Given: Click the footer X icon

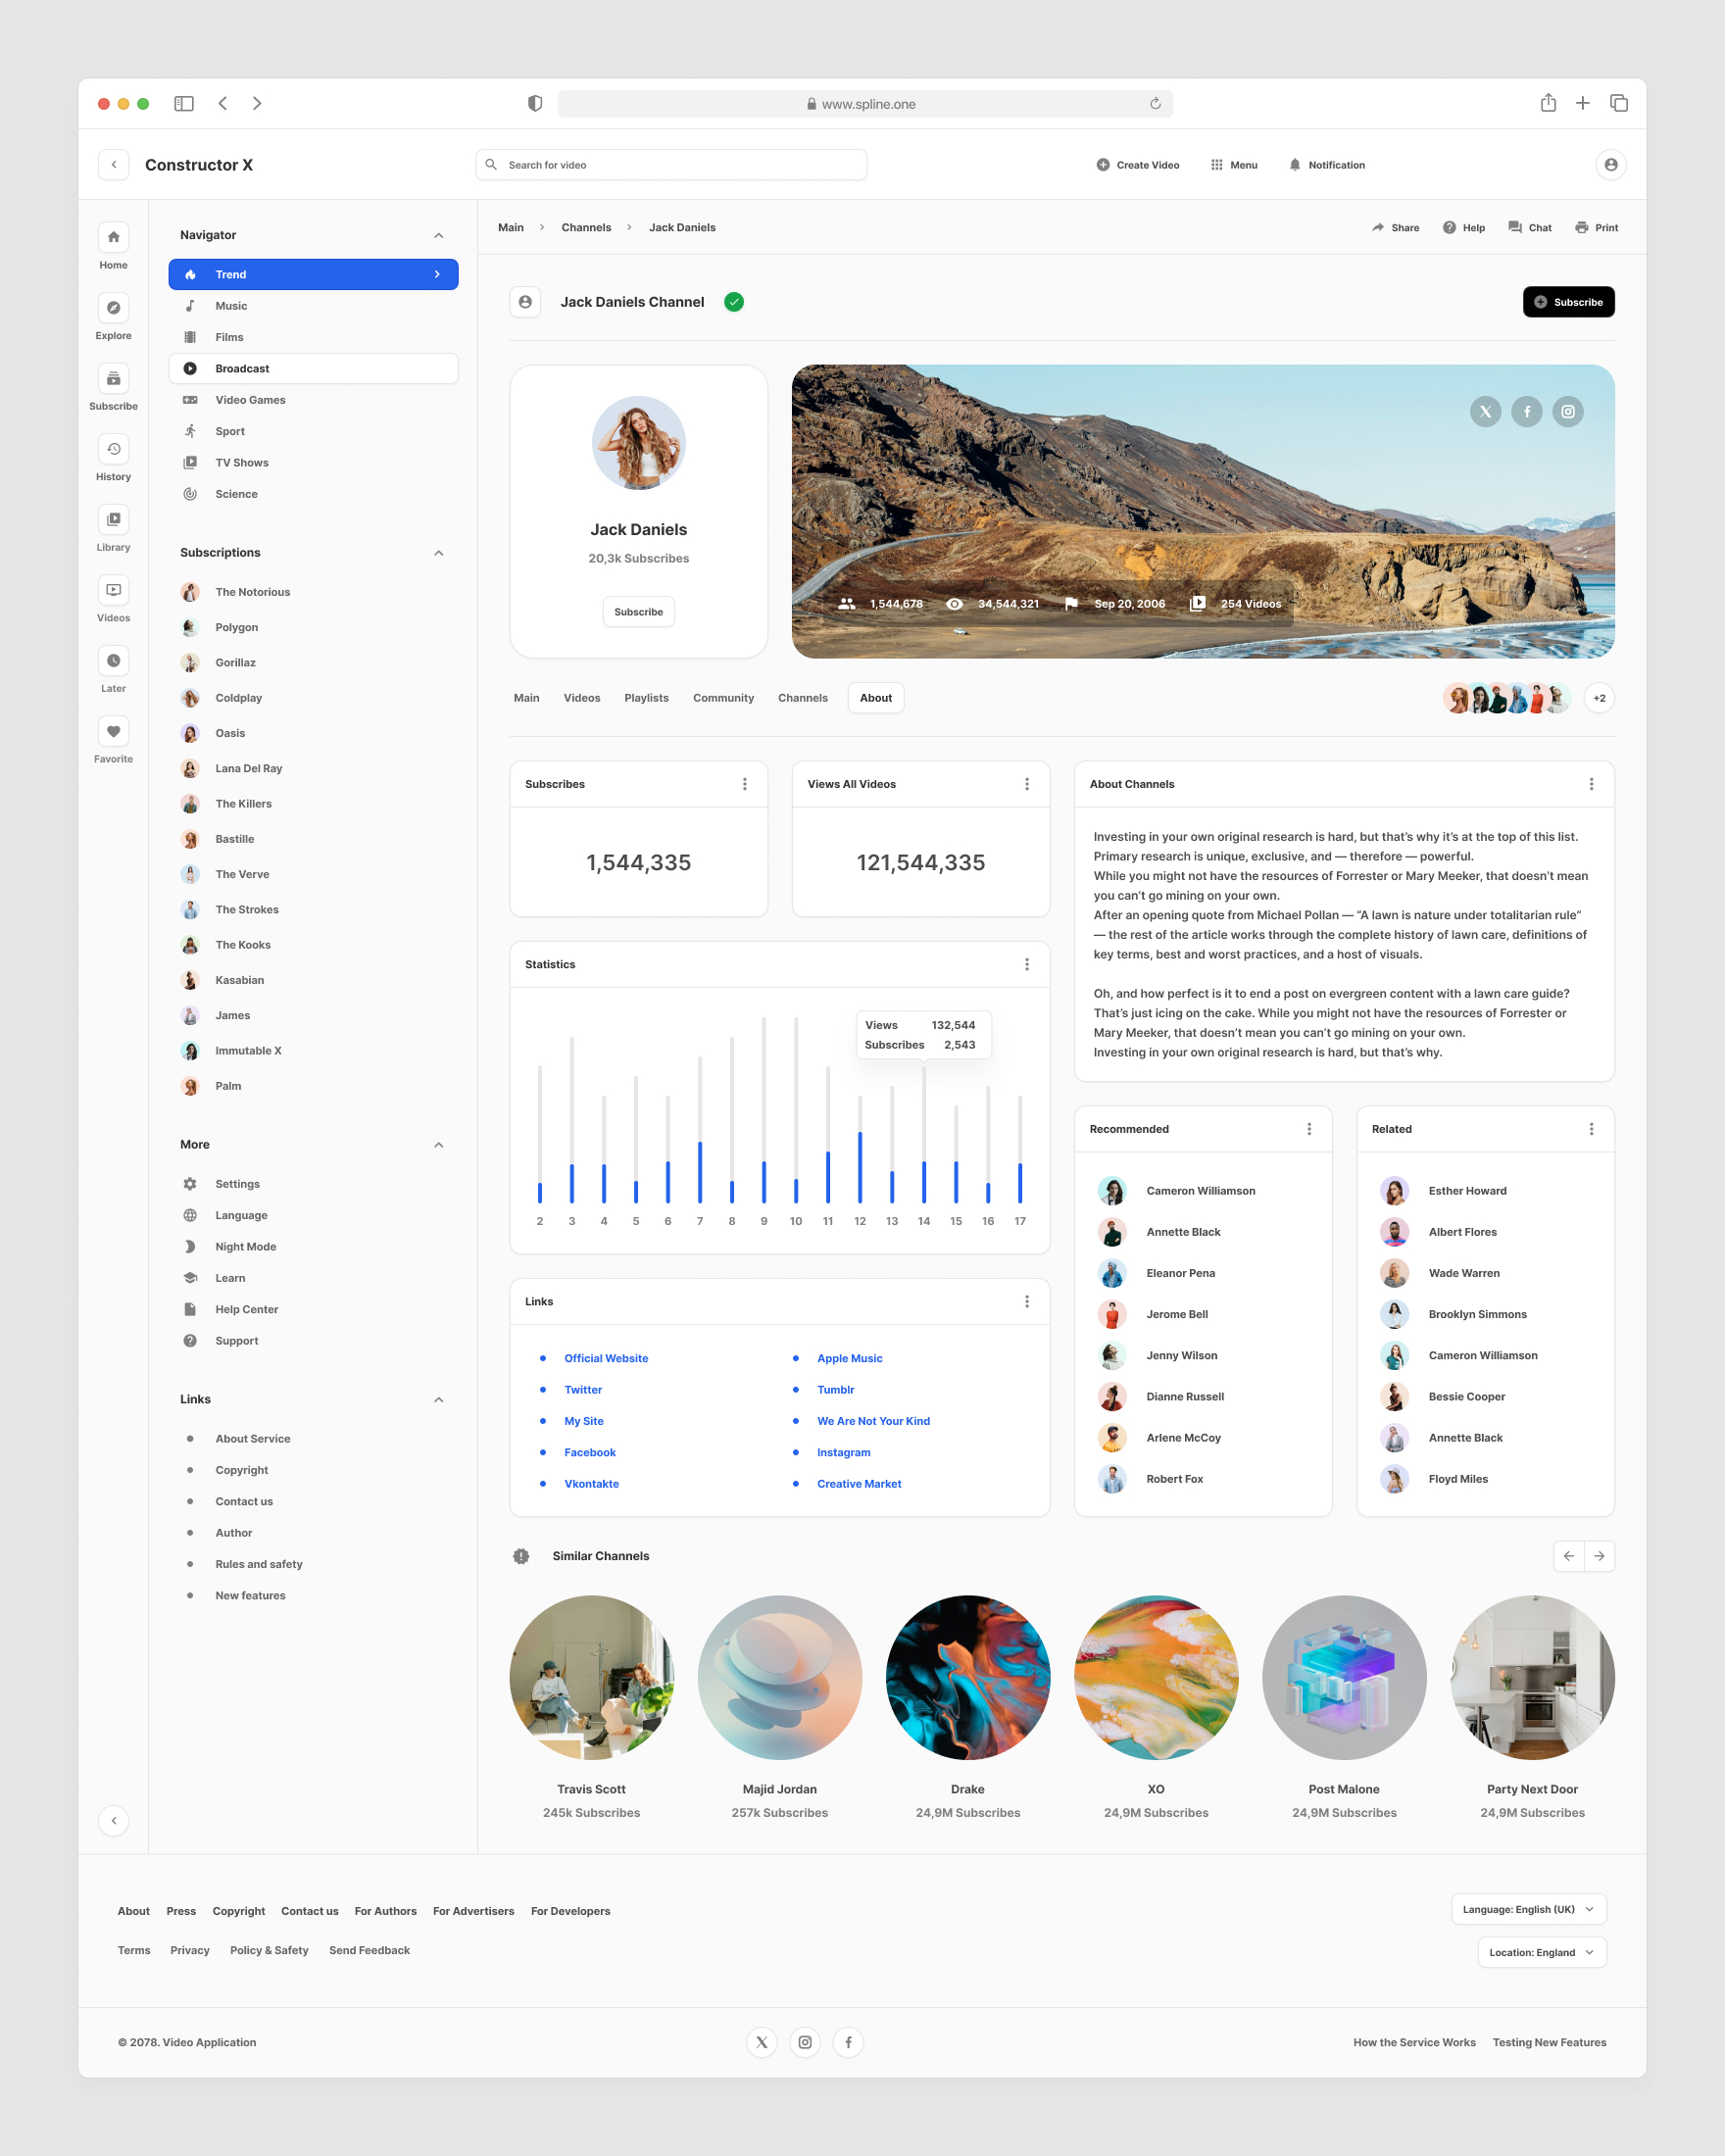Looking at the screenshot, I should 762,2042.
